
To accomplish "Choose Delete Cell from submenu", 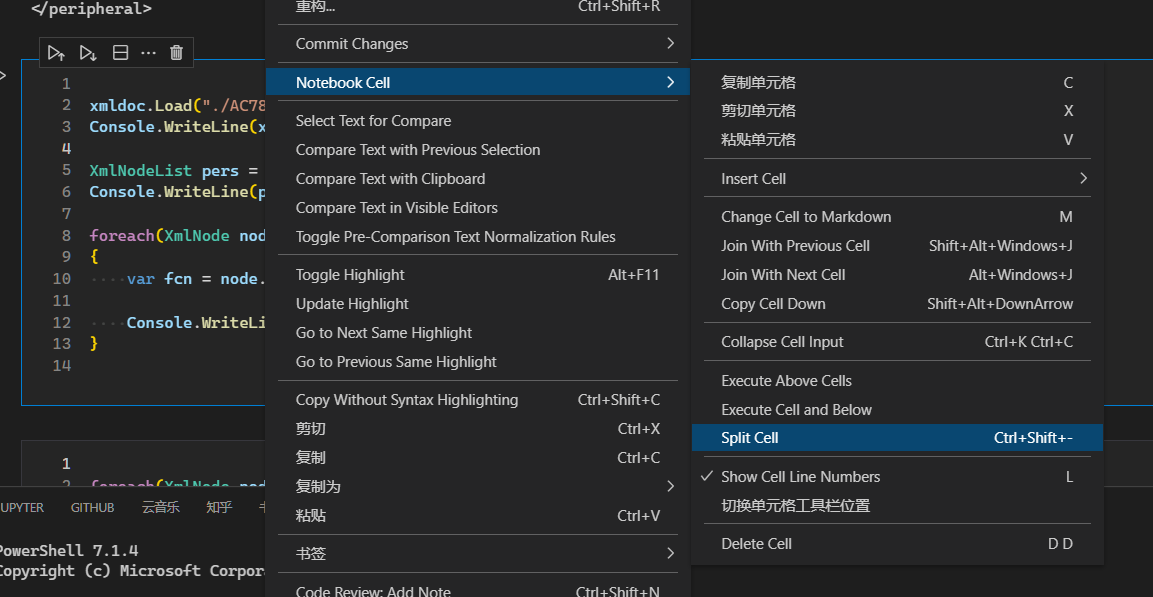I will pyautogui.click(x=897, y=543).
